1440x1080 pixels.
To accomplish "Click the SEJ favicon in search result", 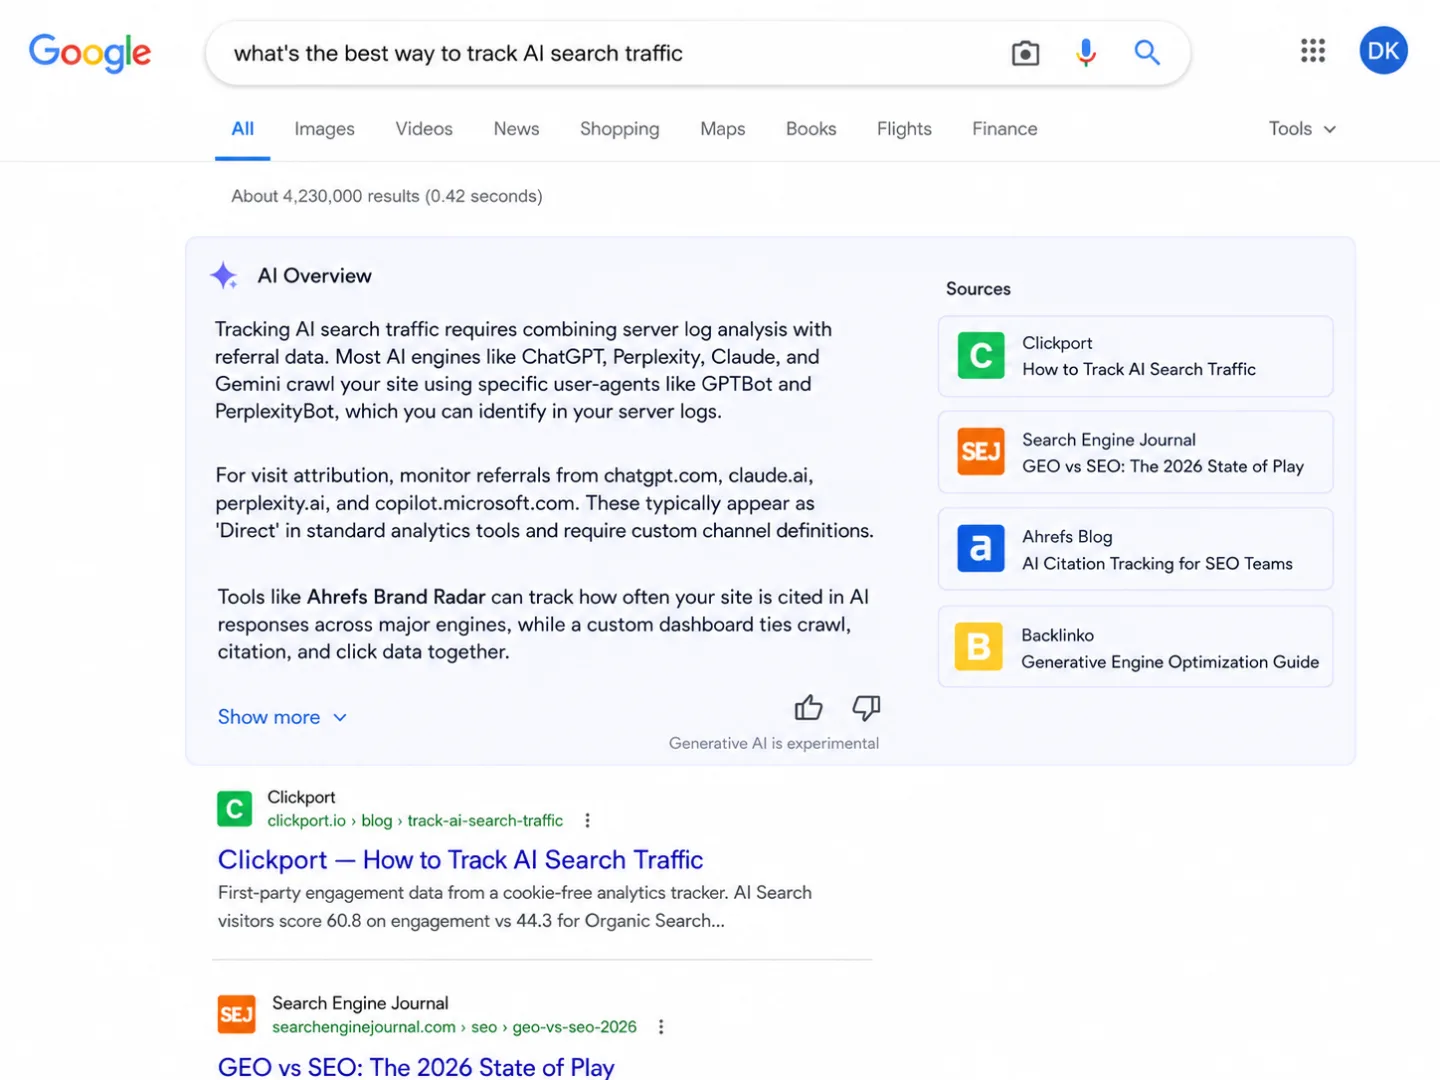I will coord(237,1015).
